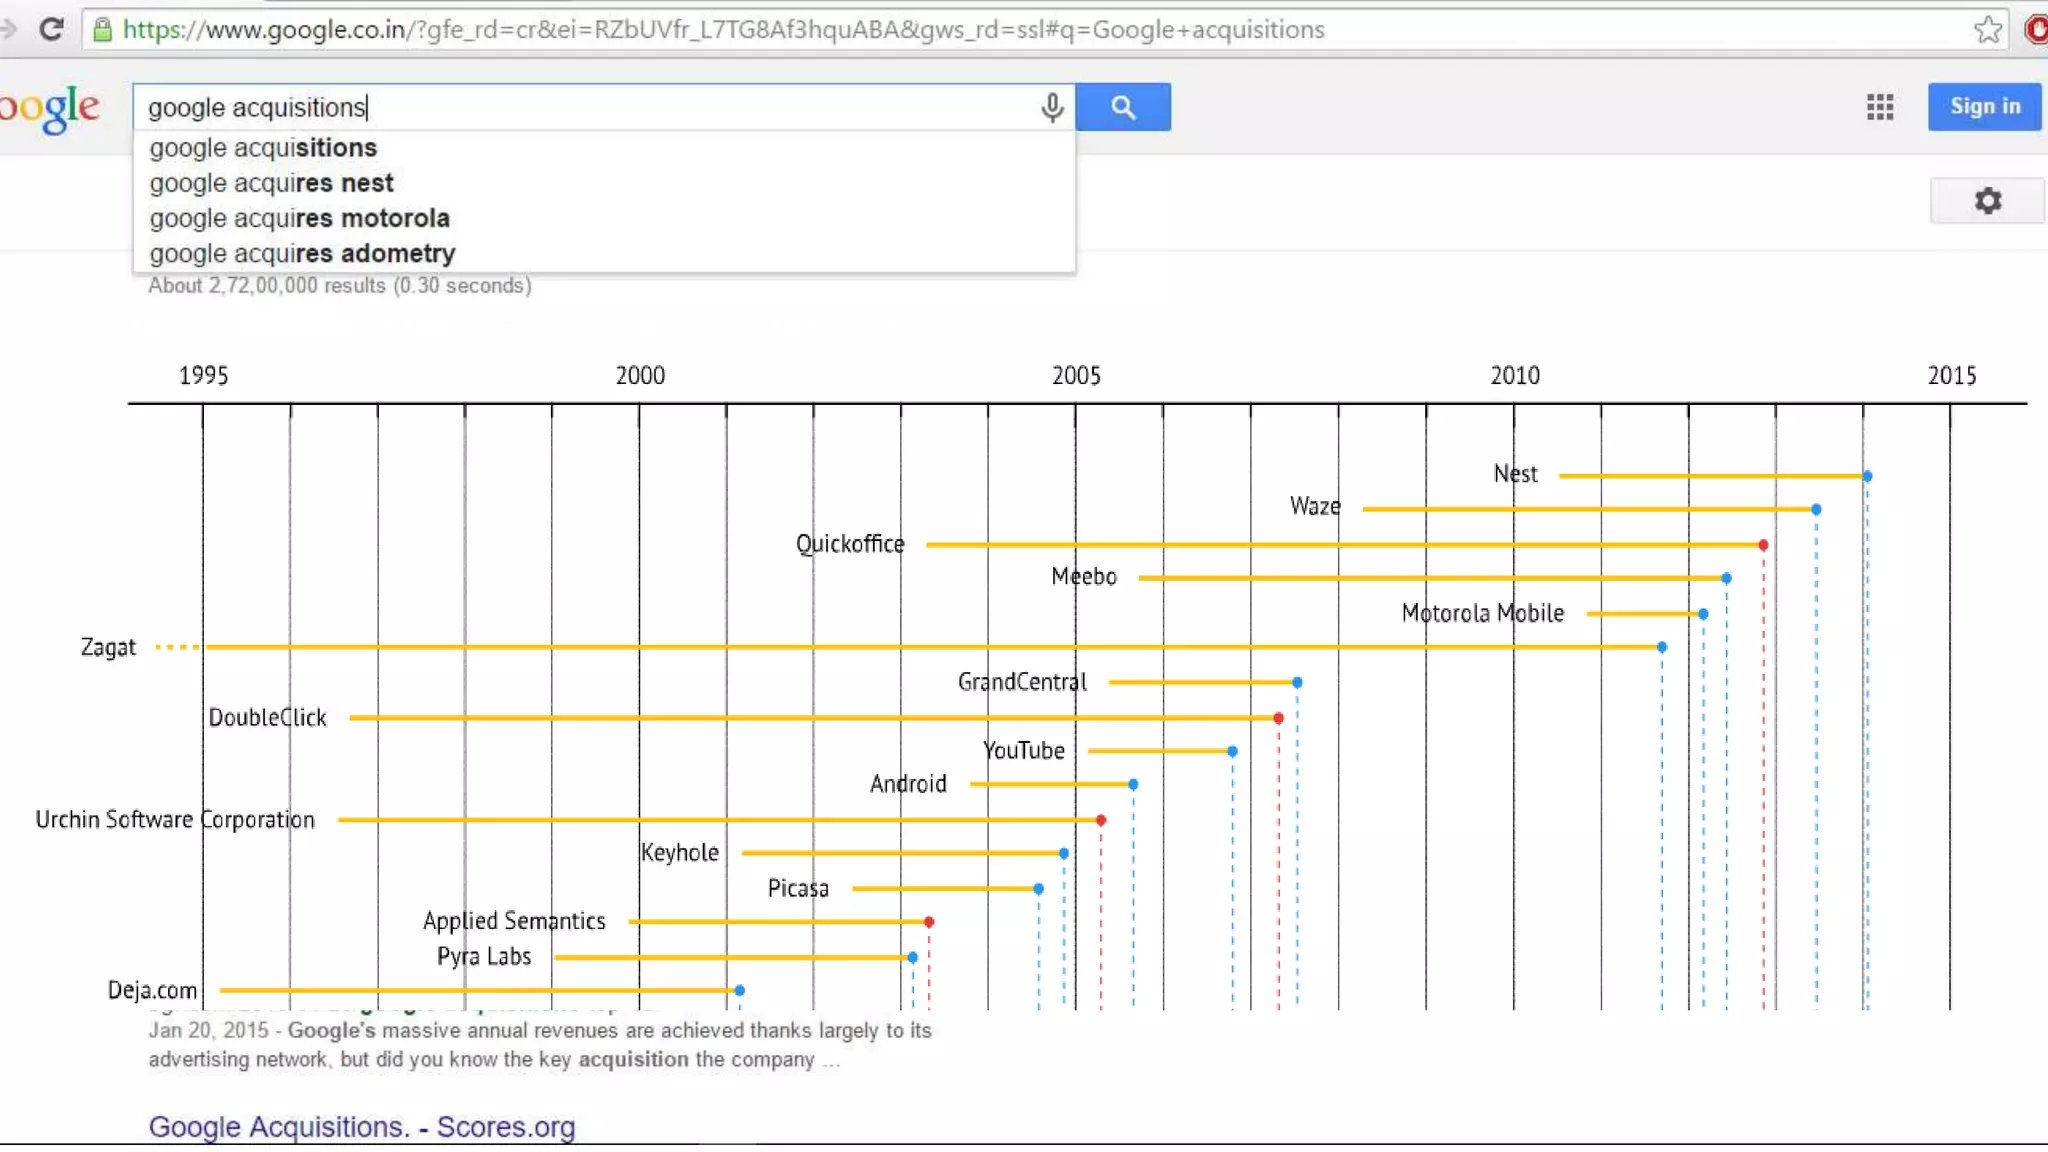Select suggestion 'google acquires motorola'
This screenshot has height=1152, width=2048.
click(299, 218)
